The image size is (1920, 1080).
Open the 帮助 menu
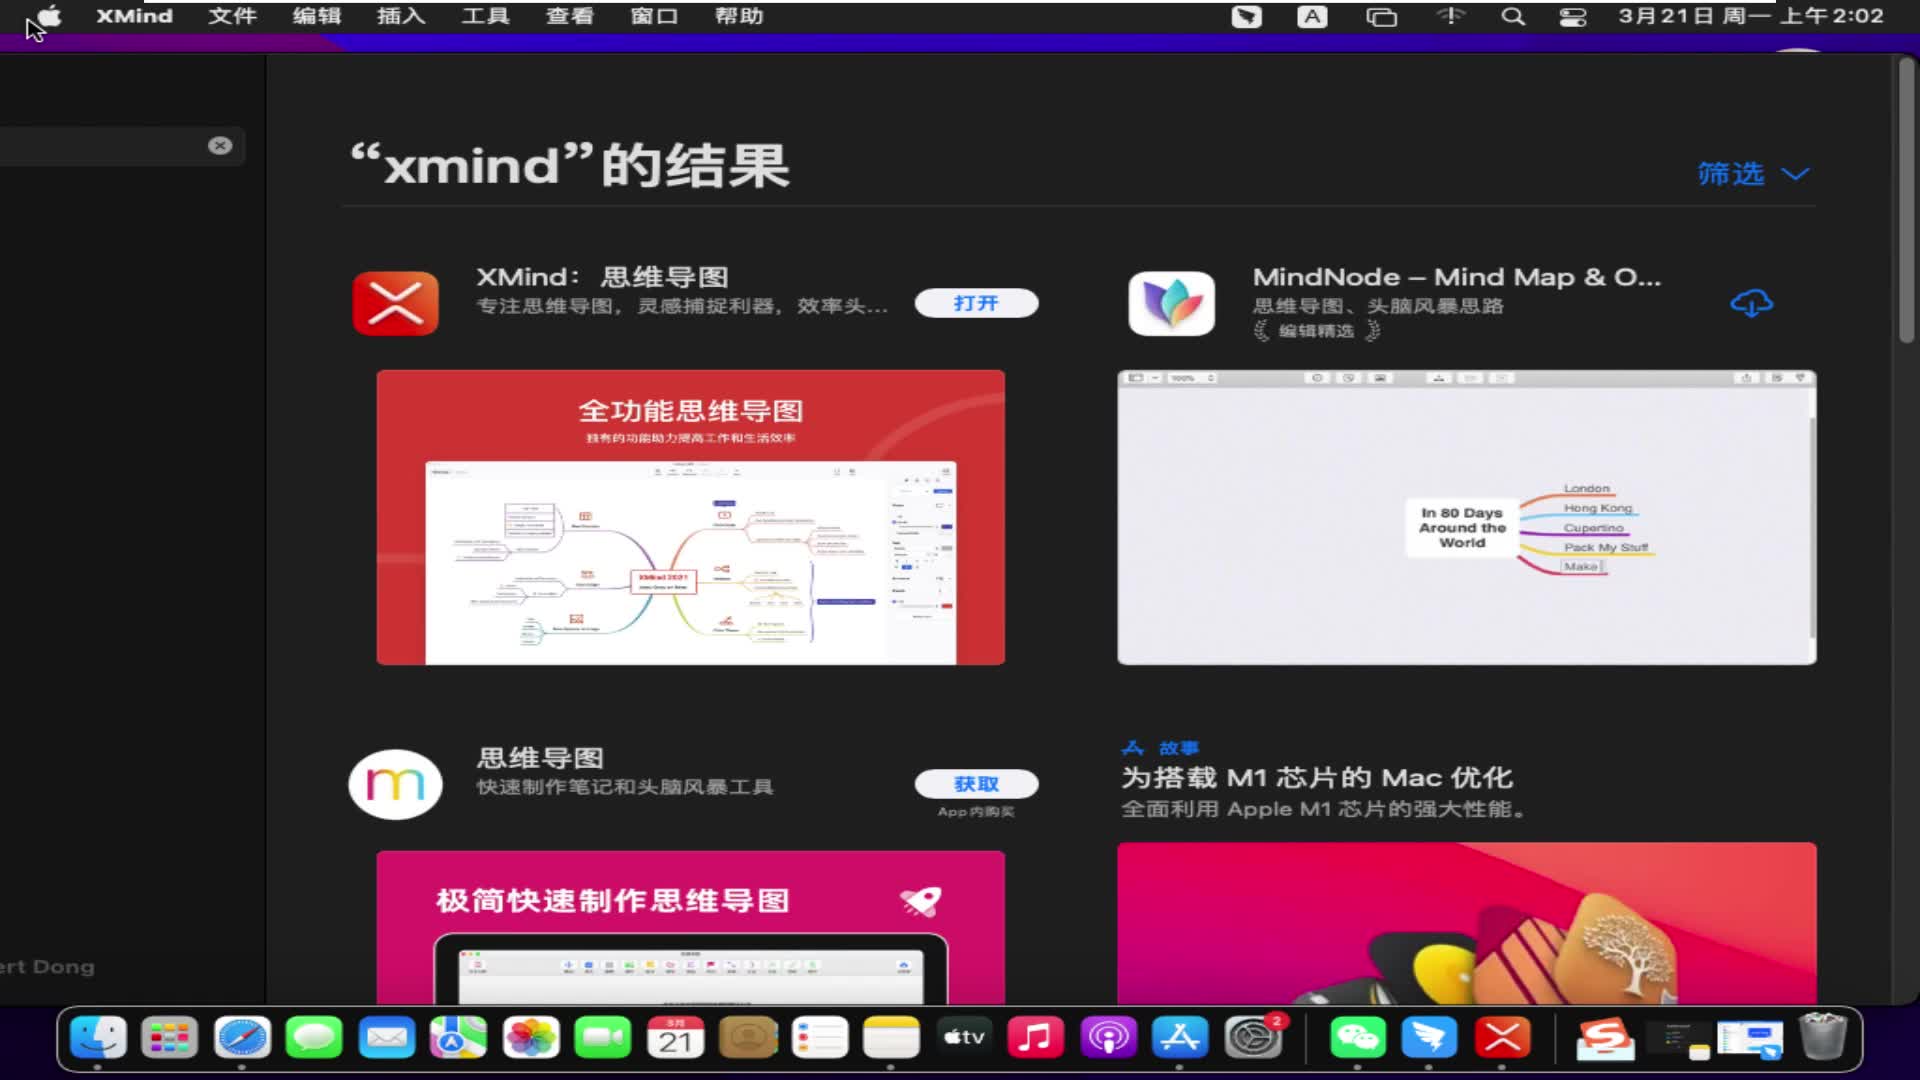point(737,16)
